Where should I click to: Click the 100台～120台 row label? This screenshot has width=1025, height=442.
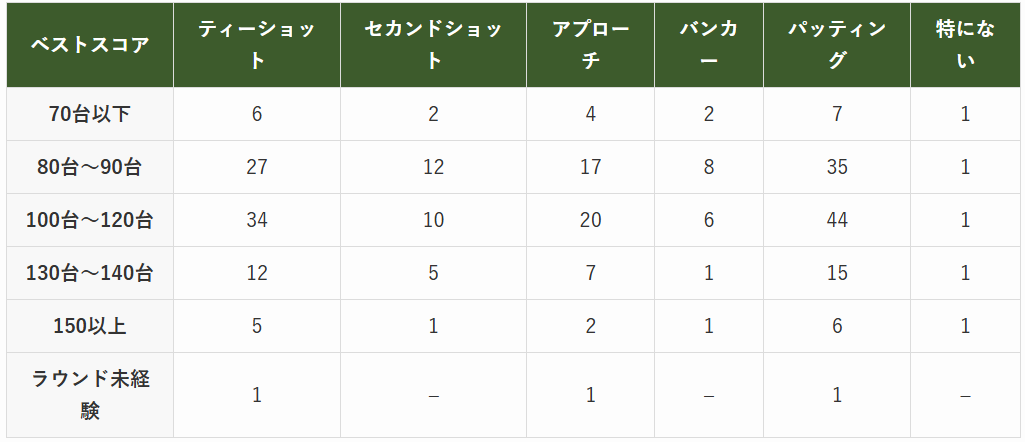[x=90, y=220]
